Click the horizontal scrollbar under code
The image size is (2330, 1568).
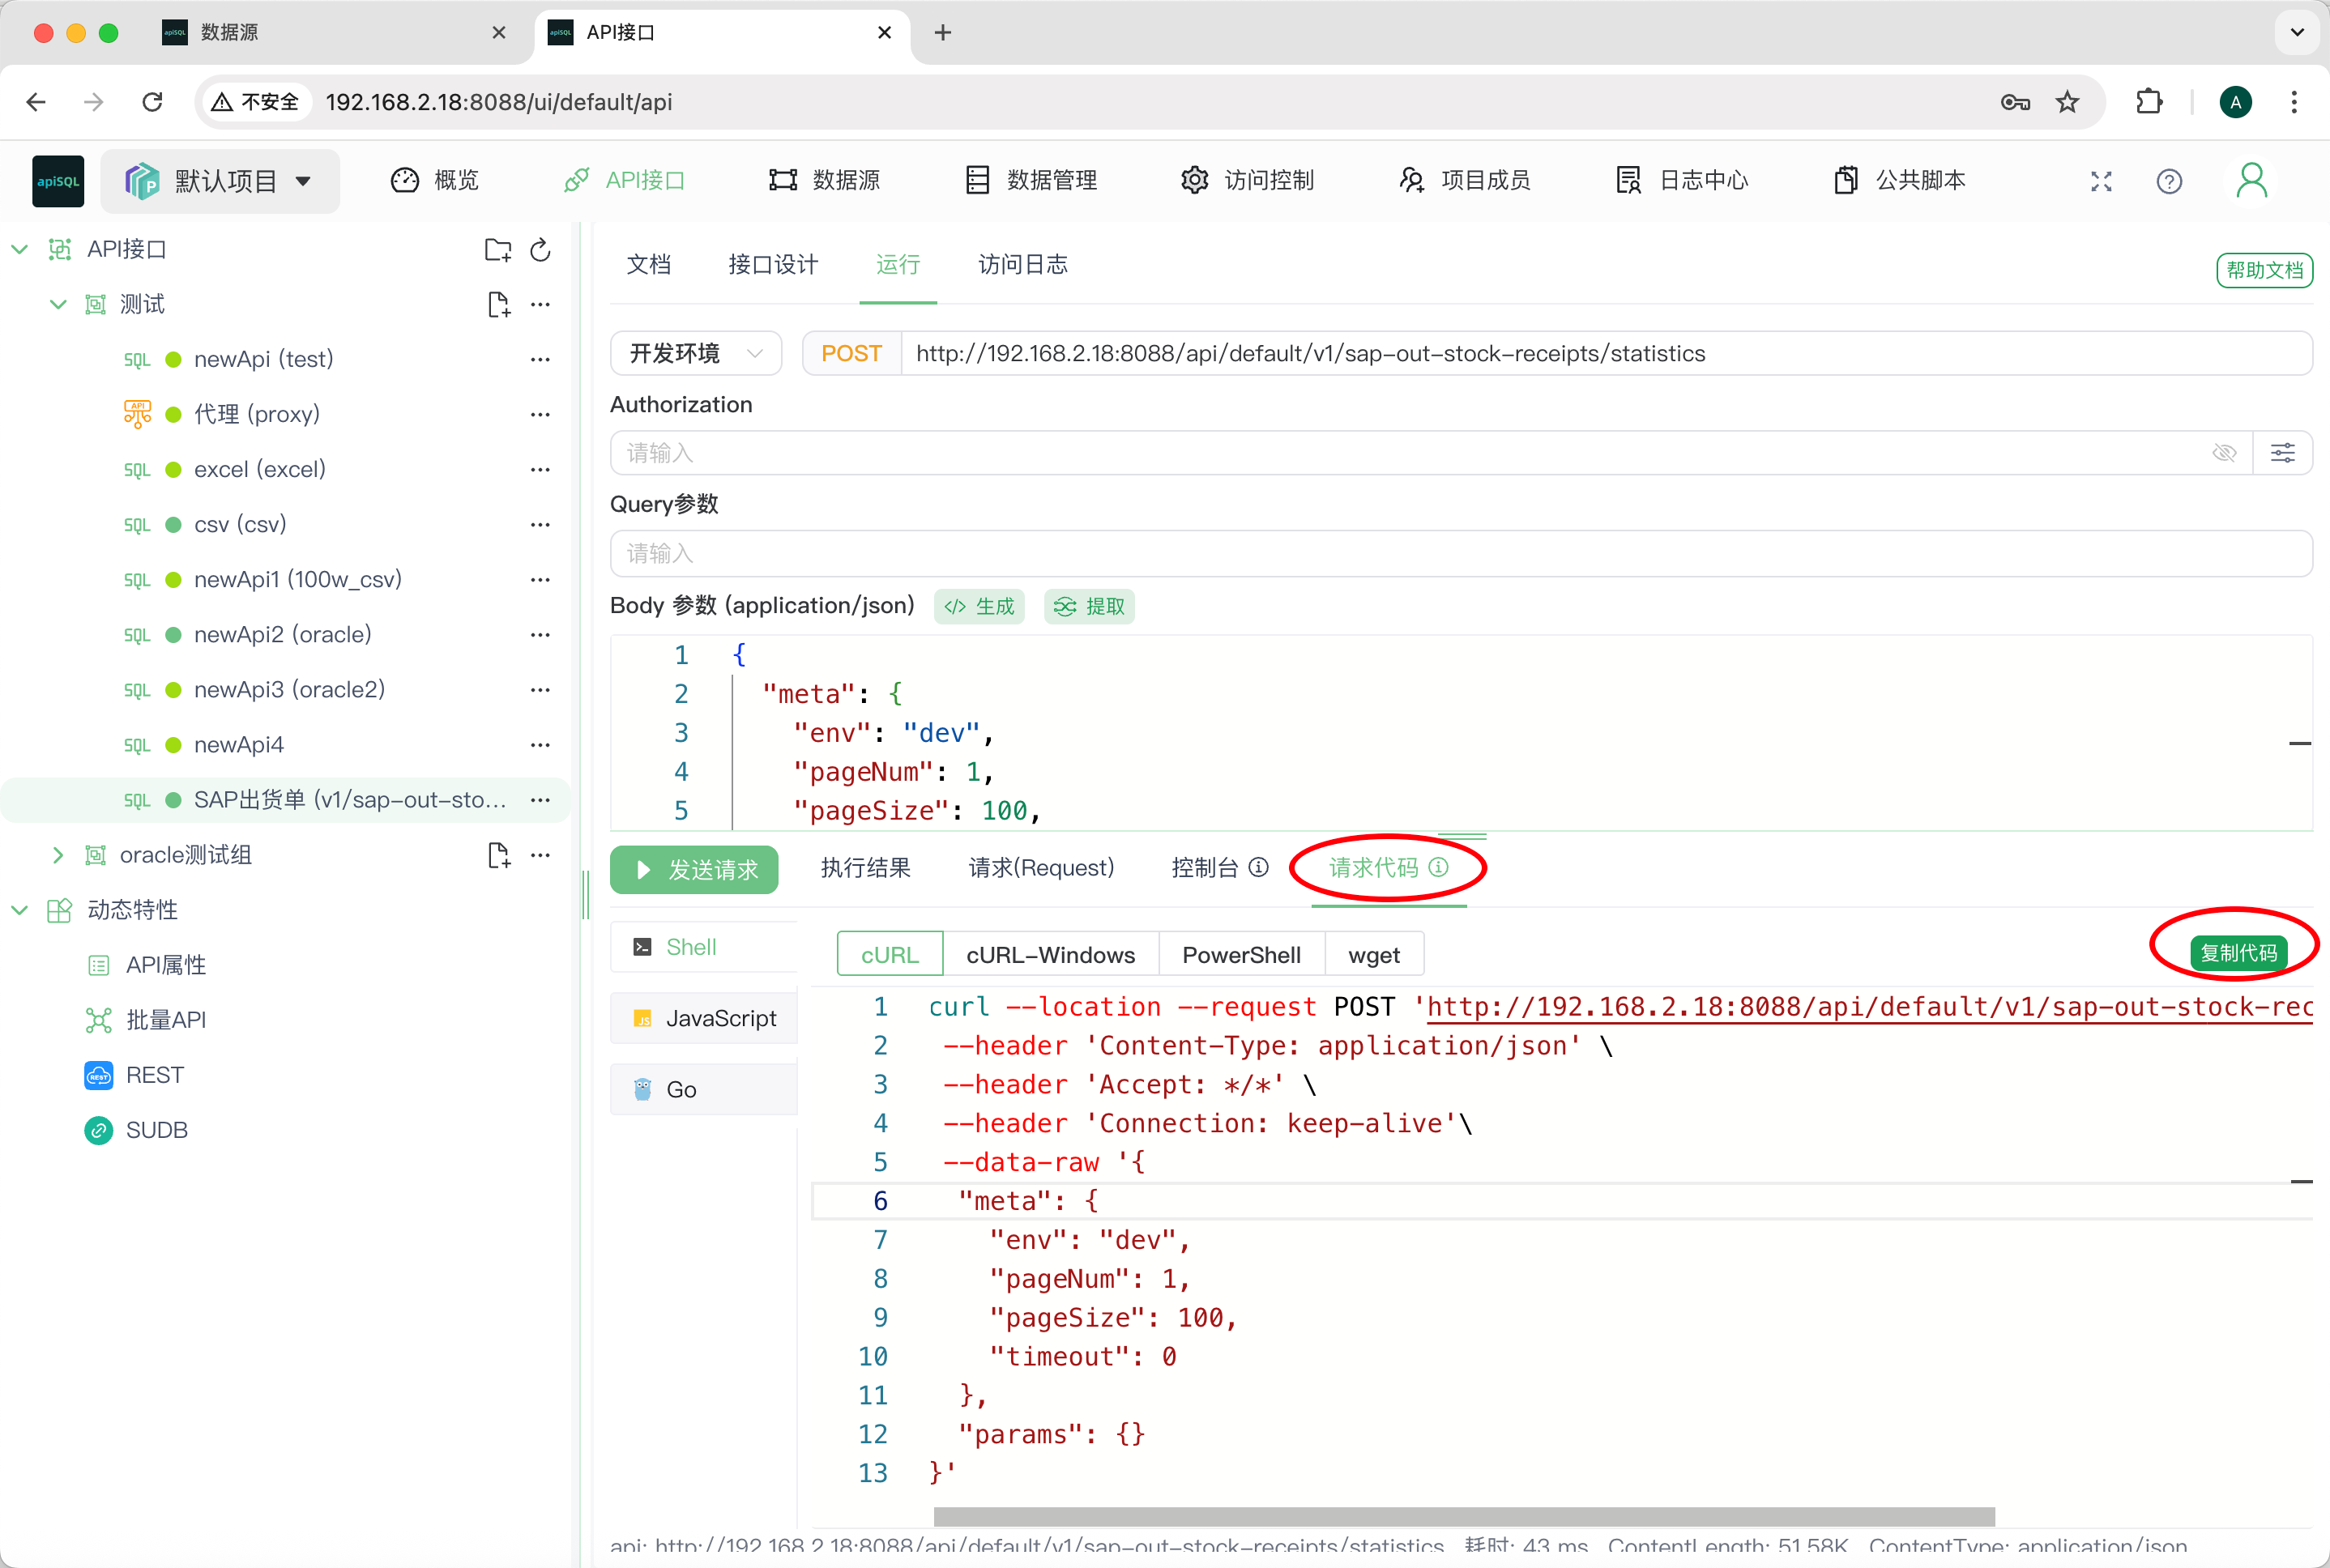(x=1463, y=1516)
